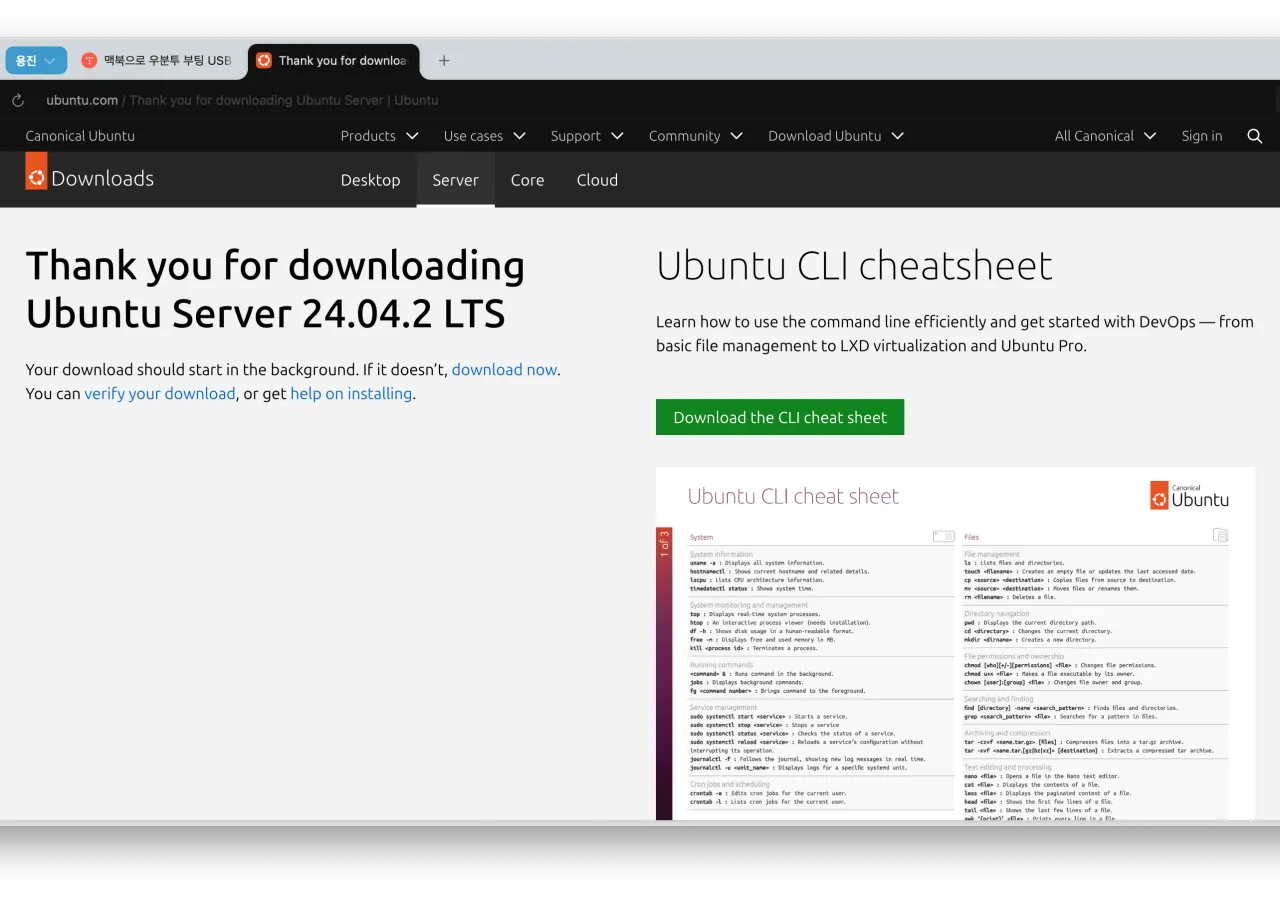The width and height of the screenshot is (1280, 900).
Task: Click the Ubuntu favicon on active tab
Action: click(264, 61)
